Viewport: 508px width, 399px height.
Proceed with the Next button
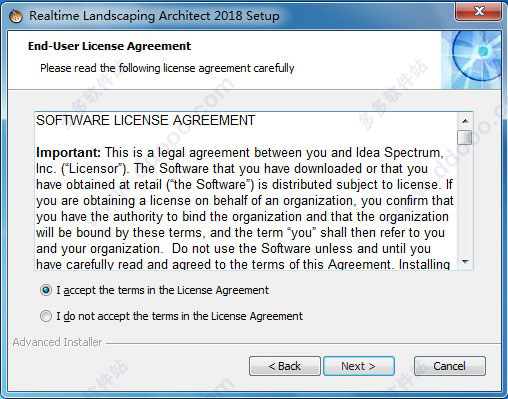click(x=359, y=366)
